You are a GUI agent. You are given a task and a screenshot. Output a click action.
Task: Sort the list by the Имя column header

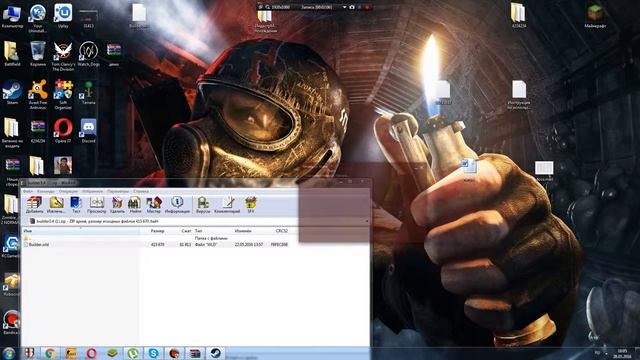pyautogui.click(x=80, y=231)
